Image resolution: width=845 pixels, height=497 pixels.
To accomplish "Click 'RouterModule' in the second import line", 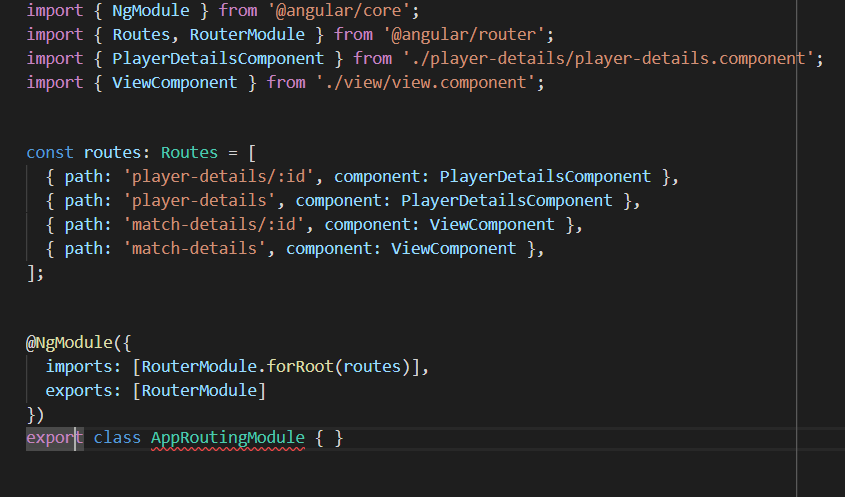I will point(247,34).
